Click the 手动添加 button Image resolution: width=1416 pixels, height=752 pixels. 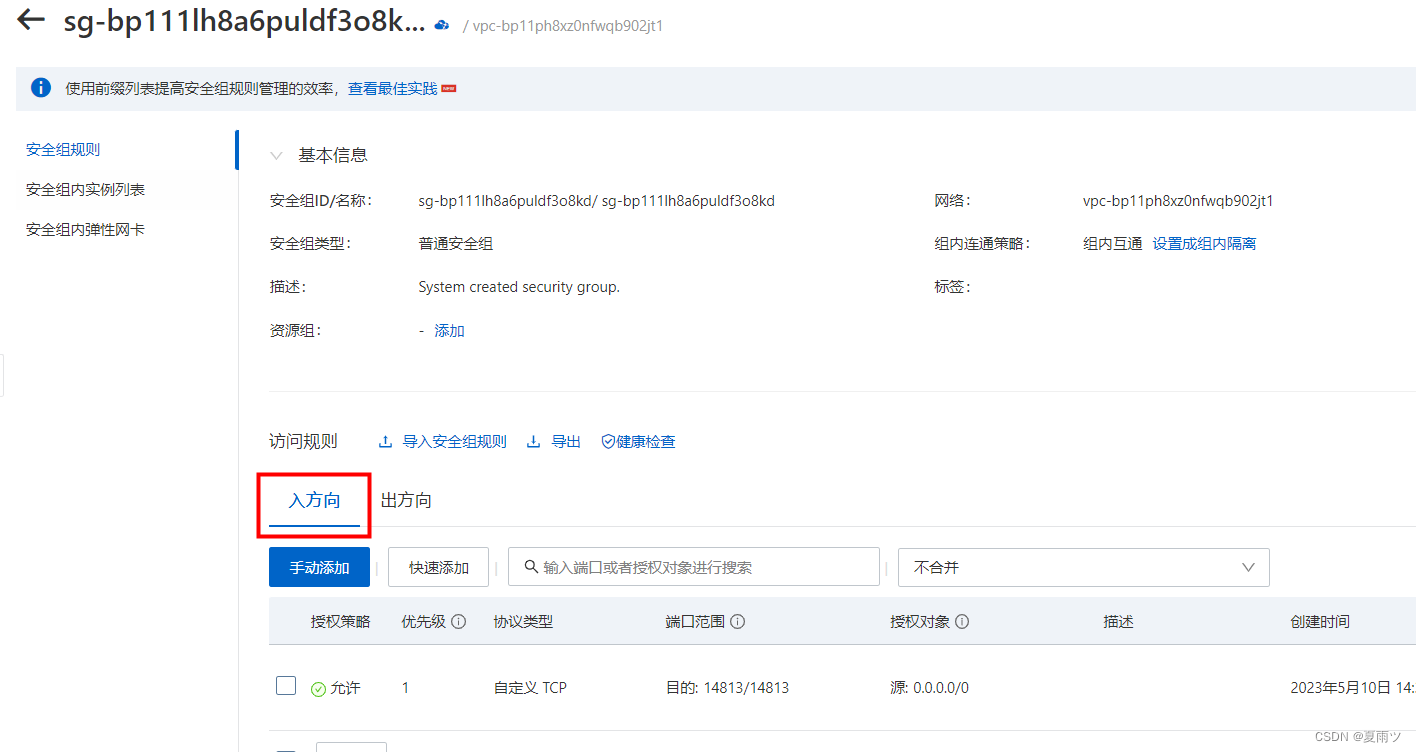click(320, 567)
